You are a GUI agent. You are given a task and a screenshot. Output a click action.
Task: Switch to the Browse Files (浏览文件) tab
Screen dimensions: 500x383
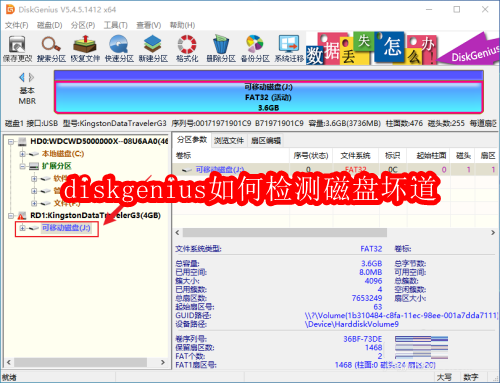pos(229,141)
